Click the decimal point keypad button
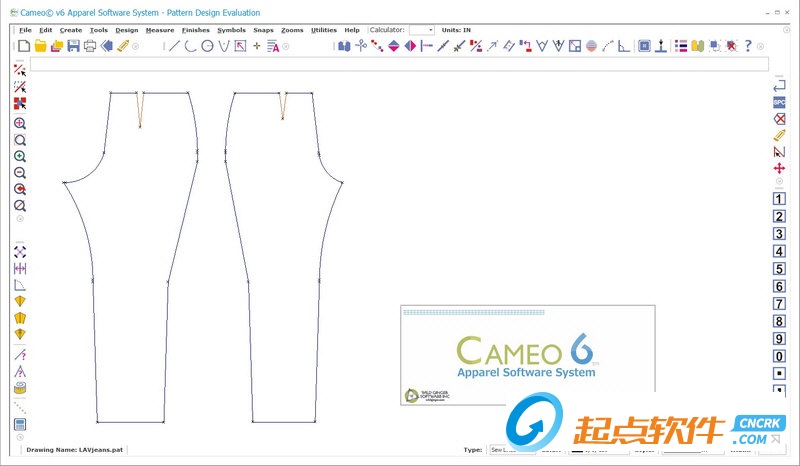The height and width of the screenshot is (466, 800). (779, 373)
